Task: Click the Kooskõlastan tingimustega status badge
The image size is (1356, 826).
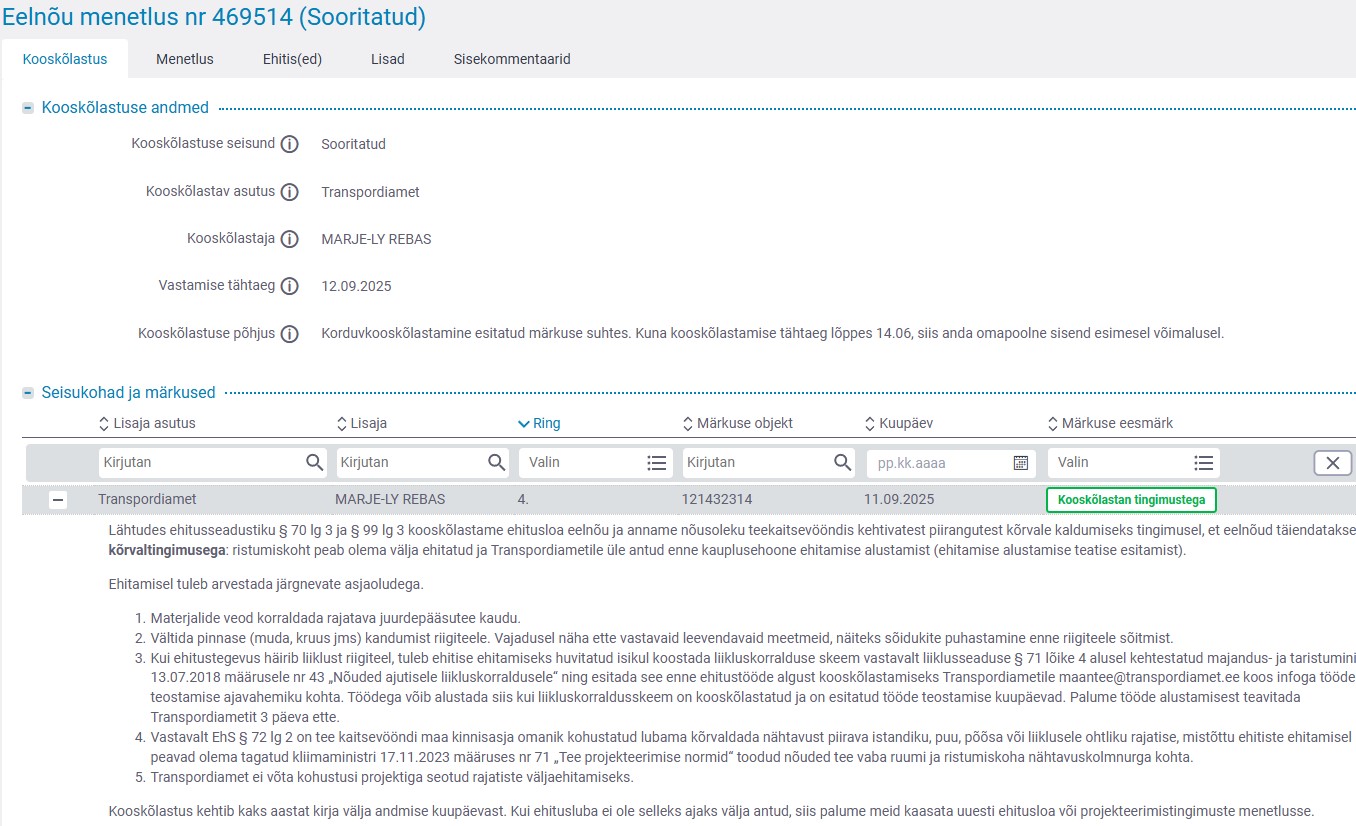Action: coord(1131,500)
